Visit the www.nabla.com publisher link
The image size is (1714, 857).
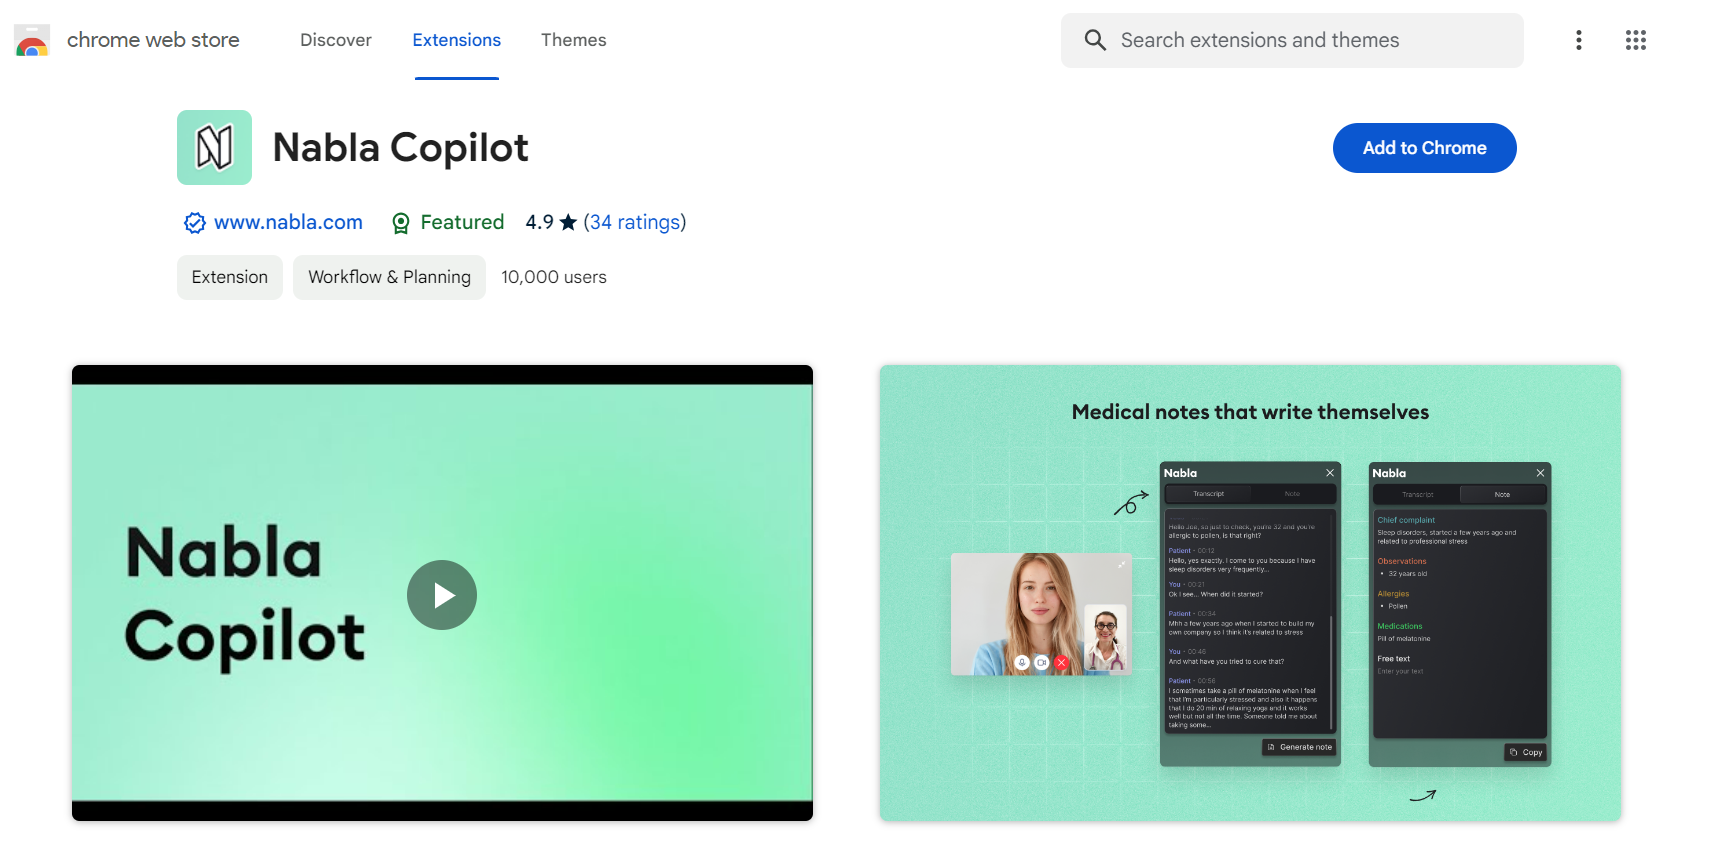(288, 222)
